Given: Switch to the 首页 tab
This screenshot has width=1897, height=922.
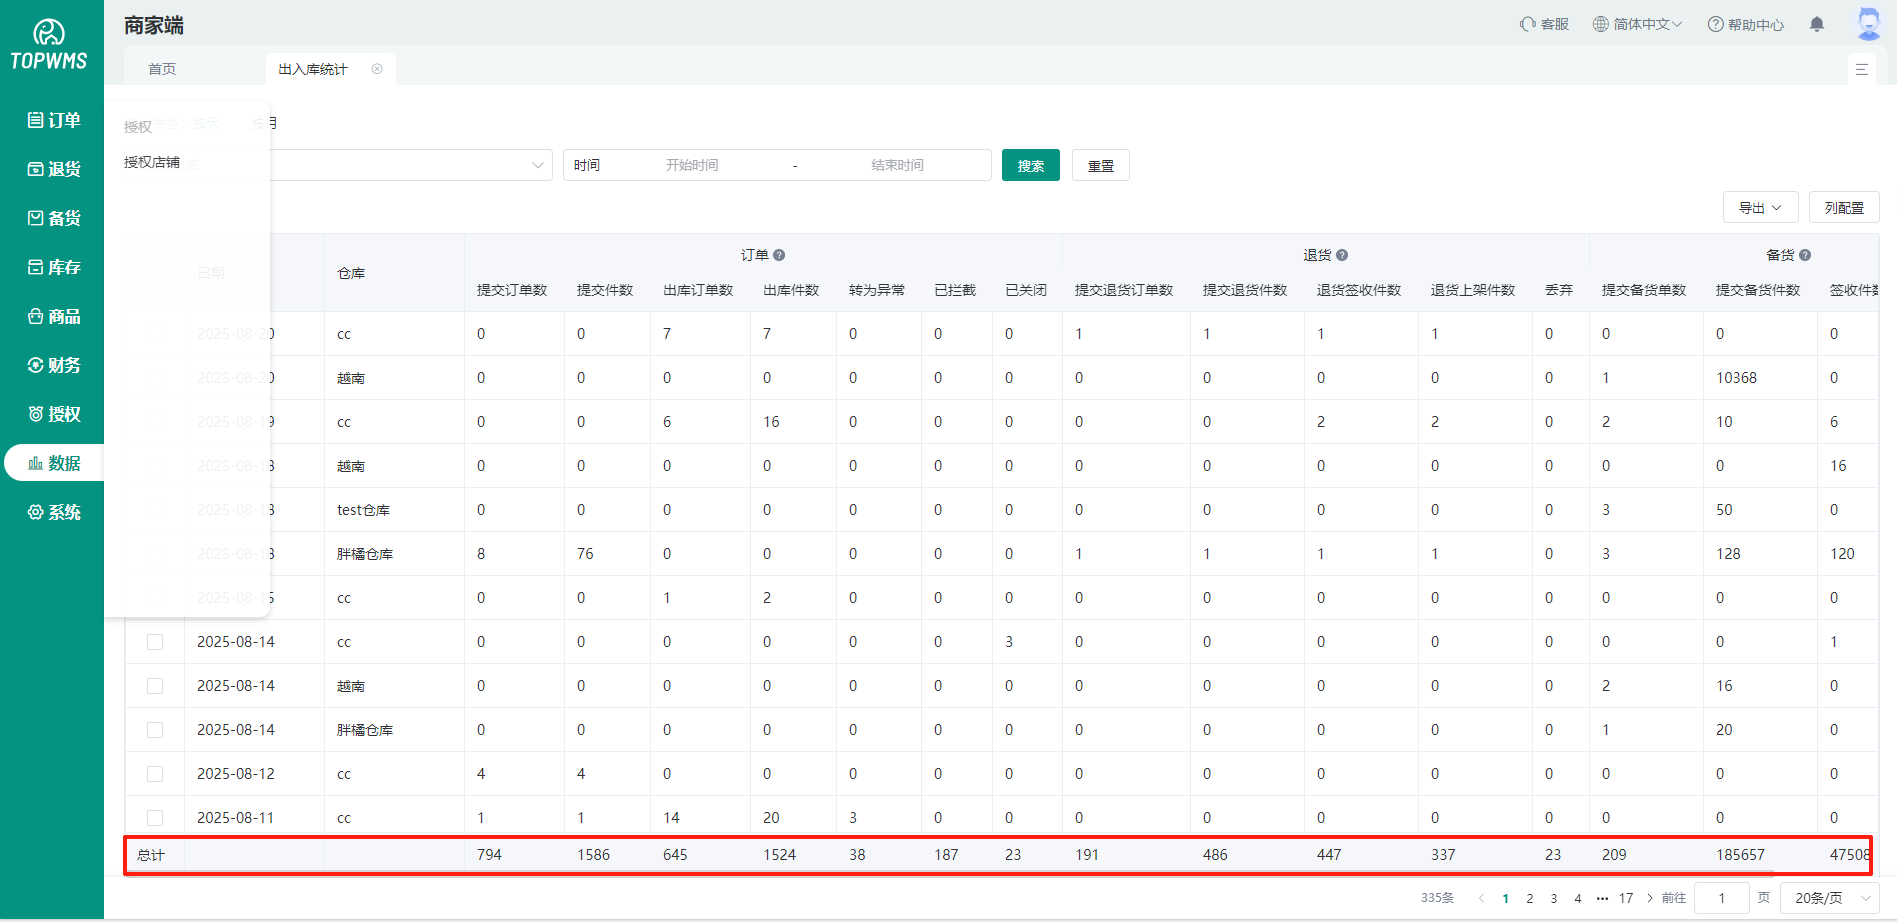Looking at the screenshot, I should 162,69.
